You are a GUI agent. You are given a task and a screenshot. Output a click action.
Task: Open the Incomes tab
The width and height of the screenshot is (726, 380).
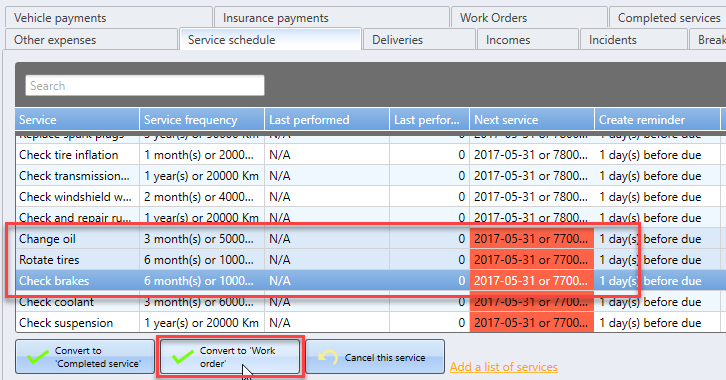[528, 39]
